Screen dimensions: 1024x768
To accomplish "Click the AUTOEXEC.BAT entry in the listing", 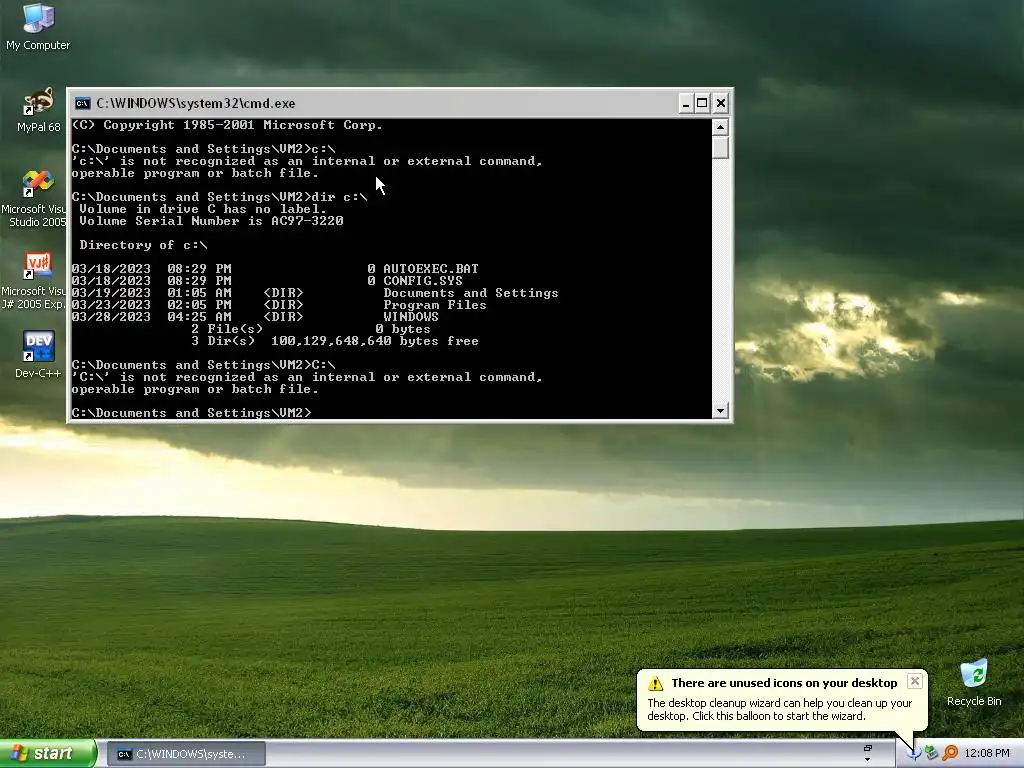I will [430, 268].
